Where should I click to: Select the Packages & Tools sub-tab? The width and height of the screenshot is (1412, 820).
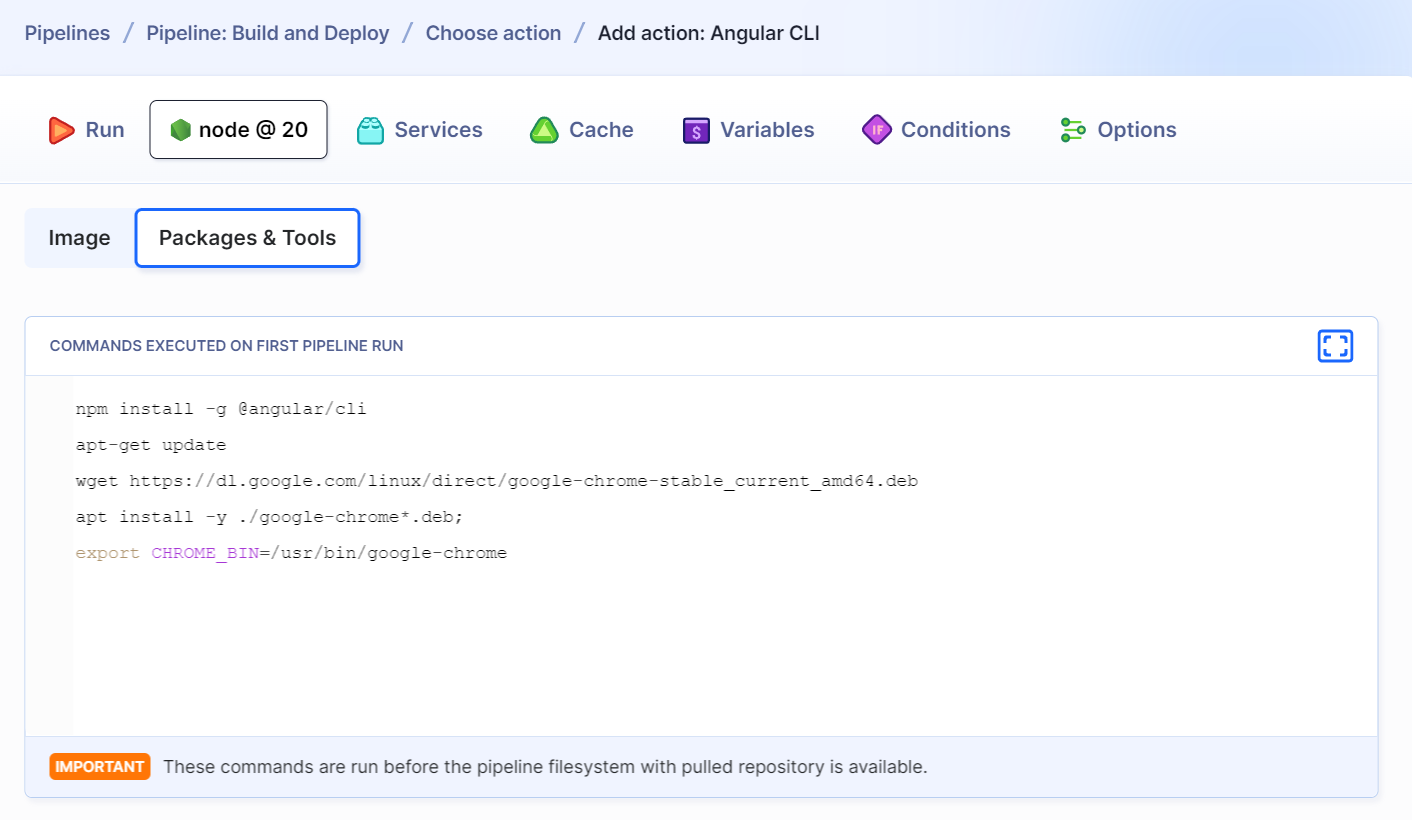pyautogui.click(x=247, y=238)
